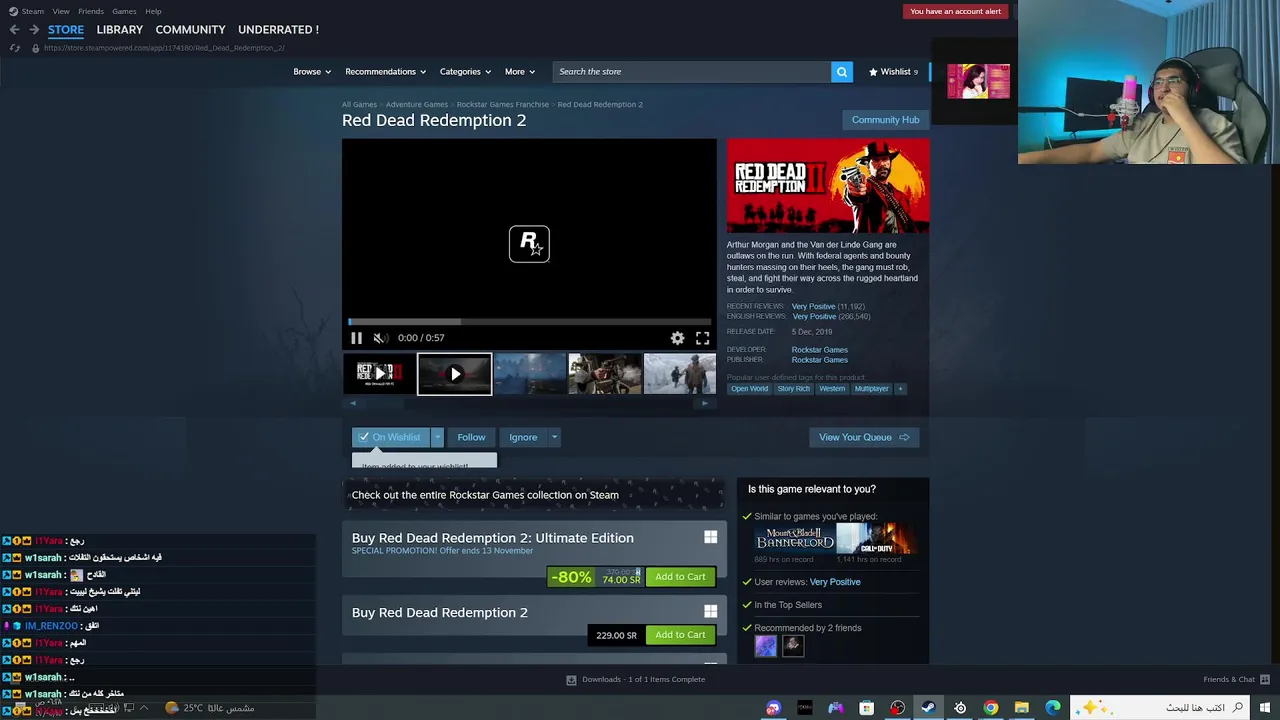Switch to the LIBRARY tab
Viewport: 1280px width, 720px height.
coord(120,30)
